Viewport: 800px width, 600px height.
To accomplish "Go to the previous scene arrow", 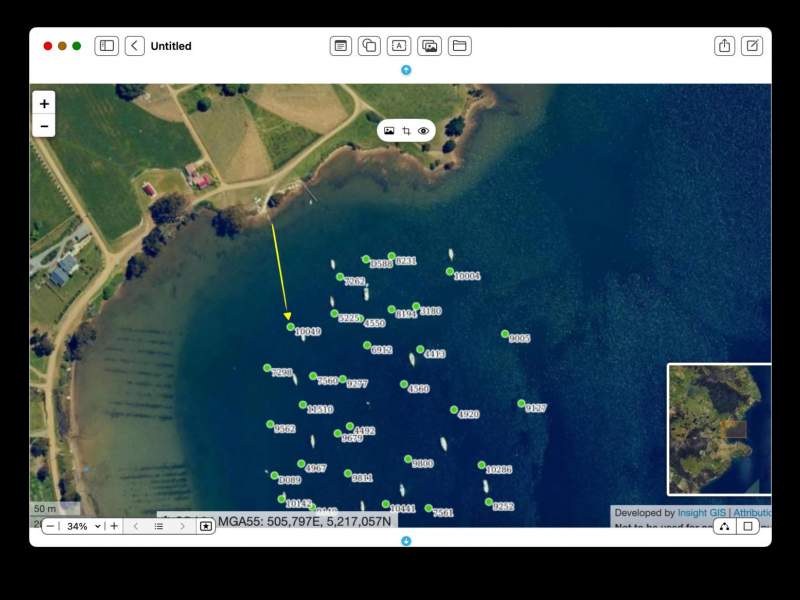I will coord(136,526).
